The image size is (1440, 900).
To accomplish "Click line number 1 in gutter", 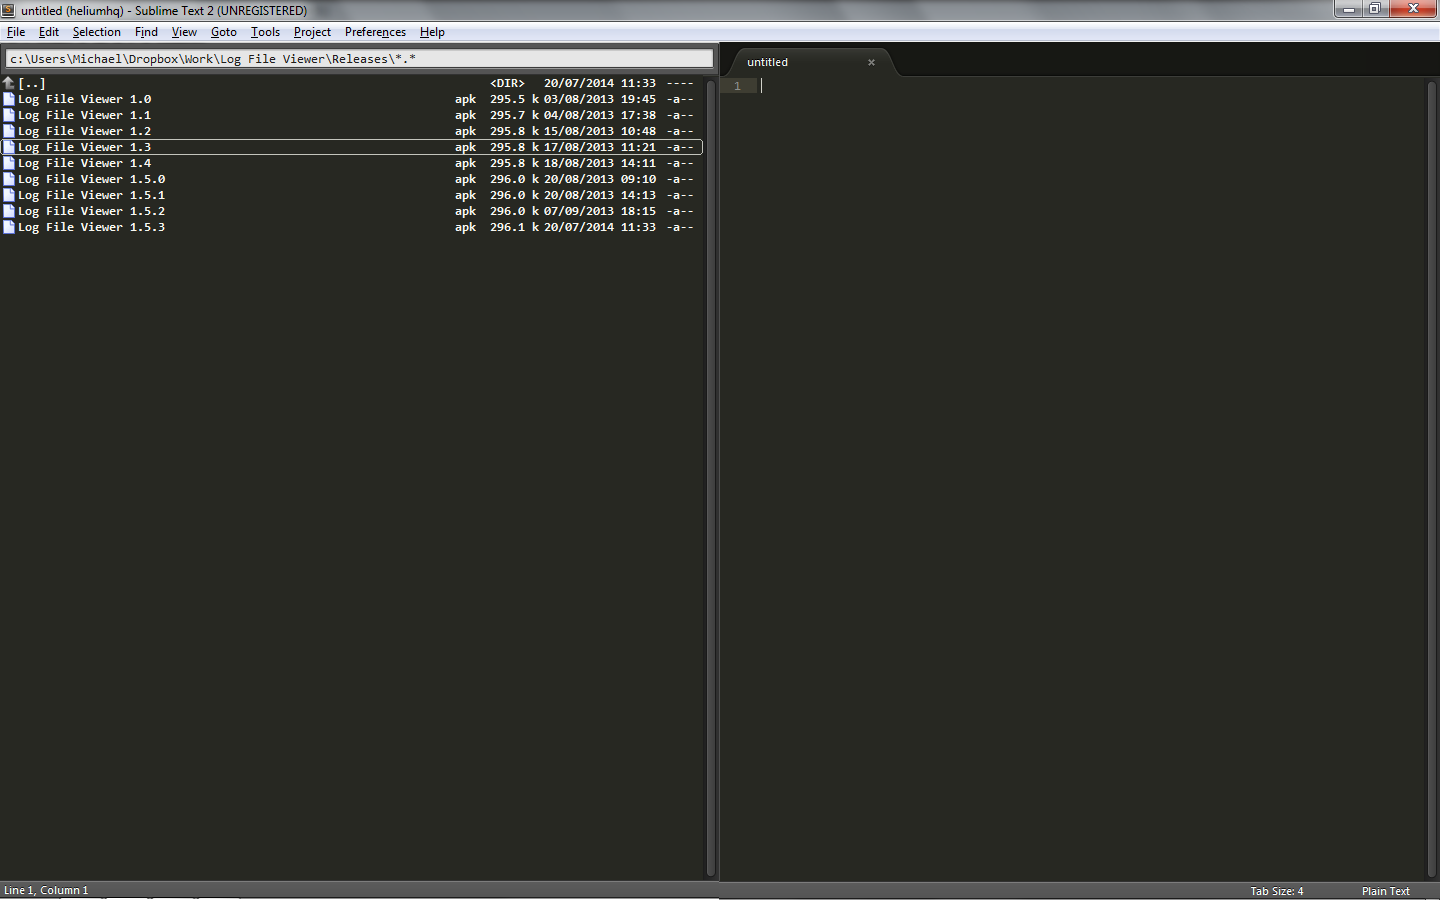I will click(738, 86).
